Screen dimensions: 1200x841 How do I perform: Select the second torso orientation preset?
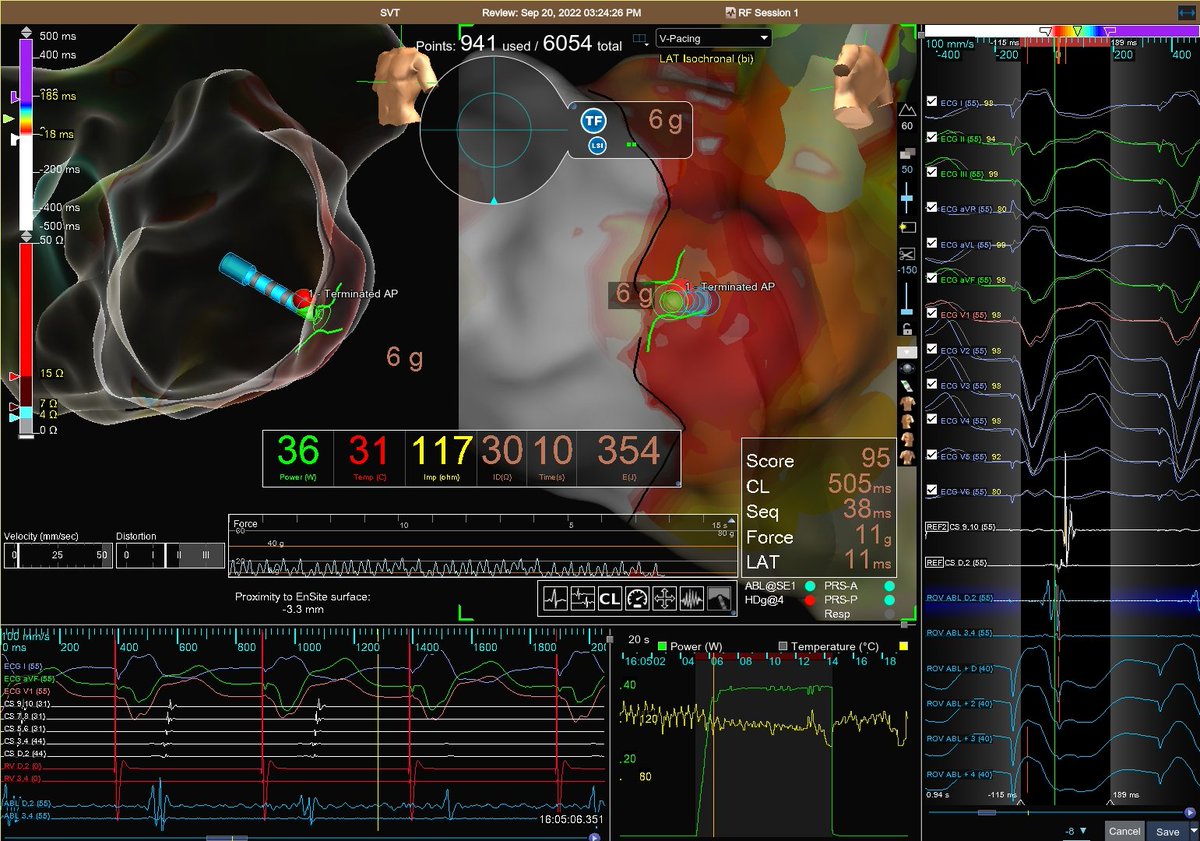[x=907, y=421]
